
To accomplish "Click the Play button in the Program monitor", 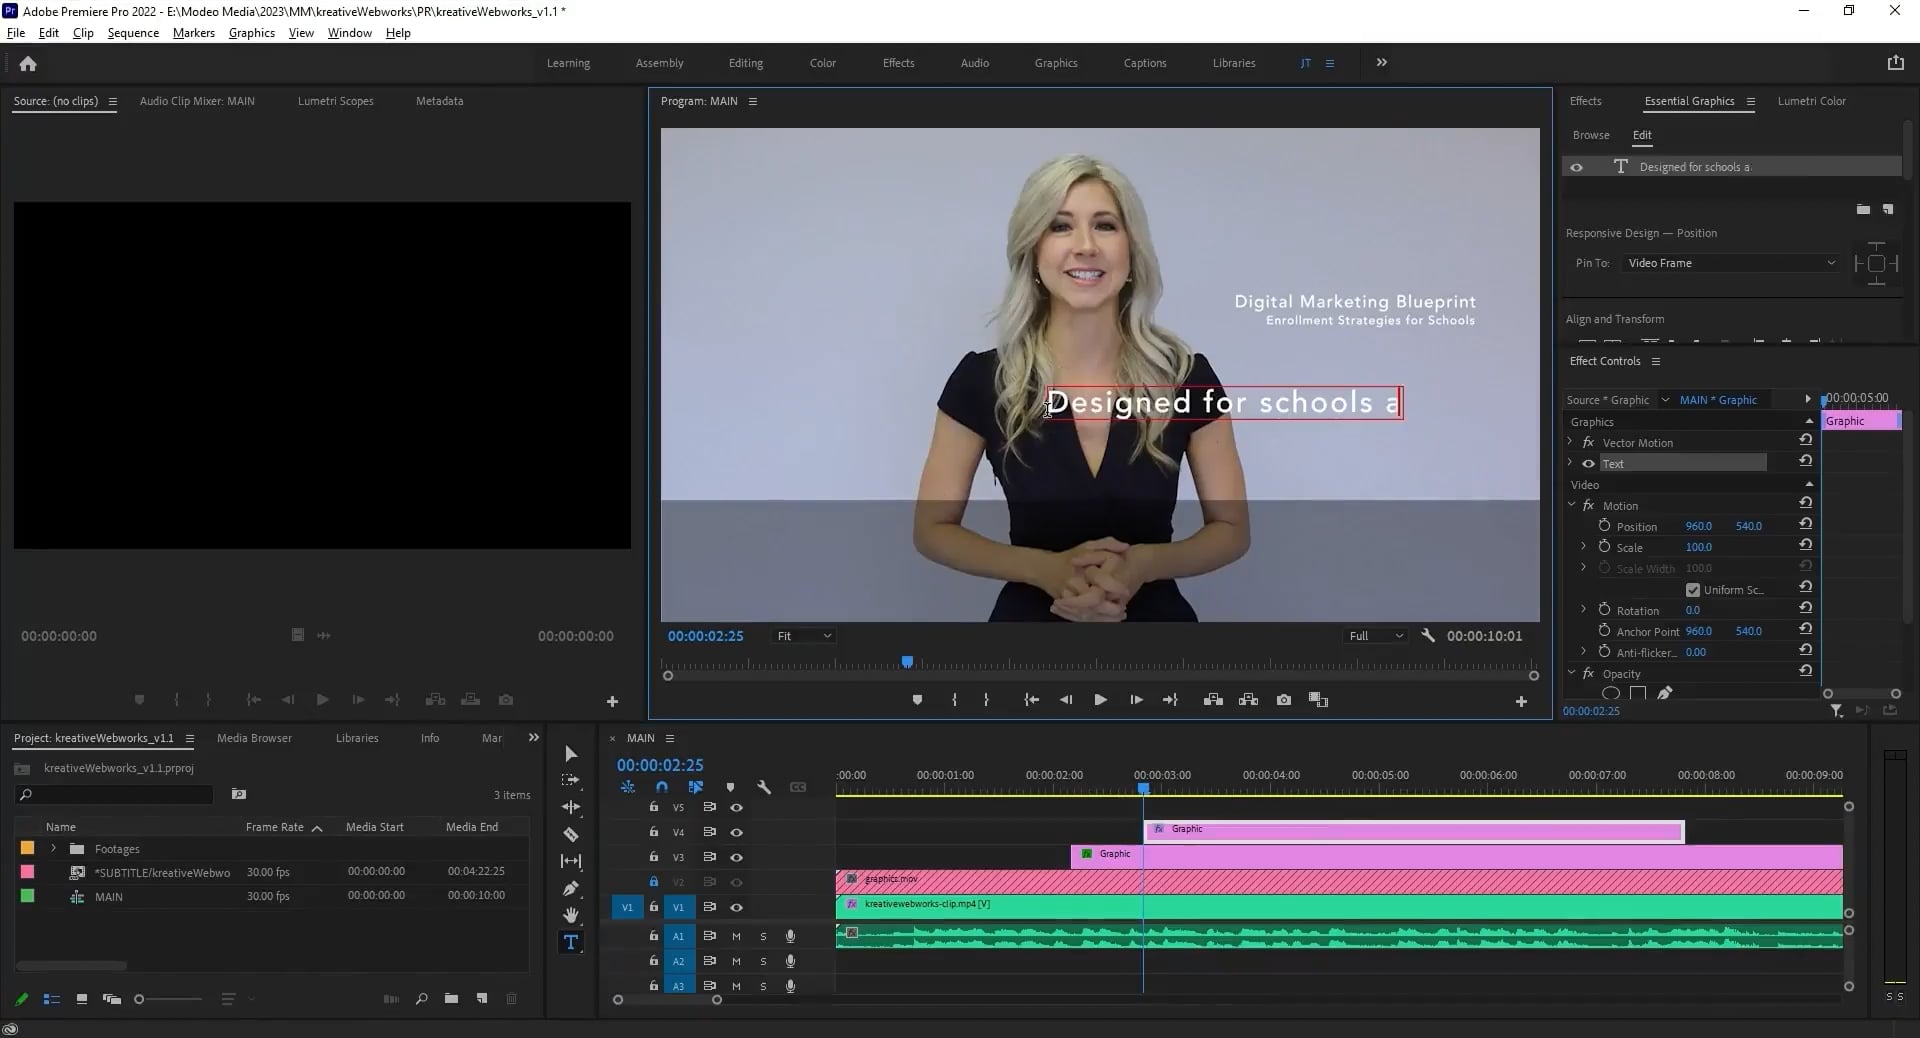I will 1100,700.
